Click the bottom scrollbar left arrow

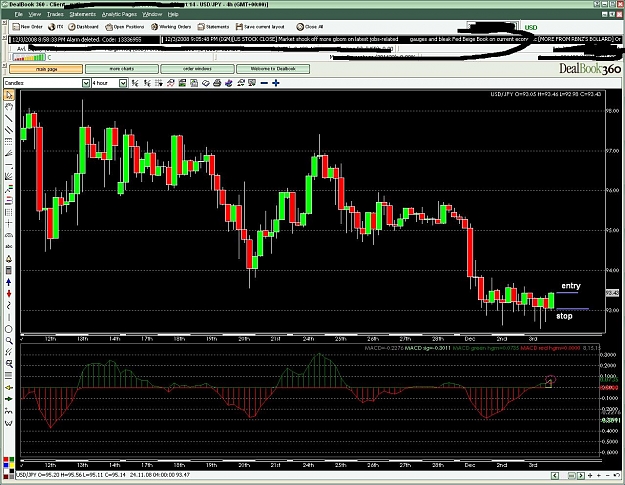554,475
